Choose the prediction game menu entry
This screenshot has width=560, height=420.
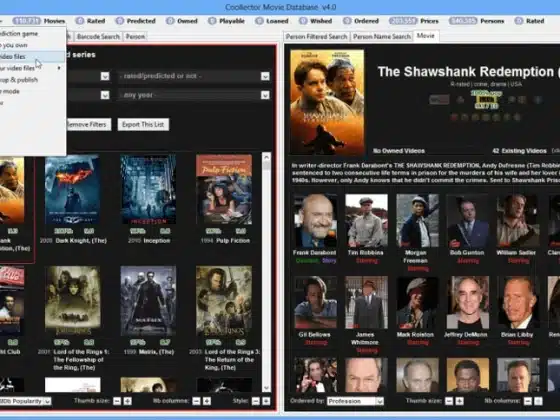33,34
